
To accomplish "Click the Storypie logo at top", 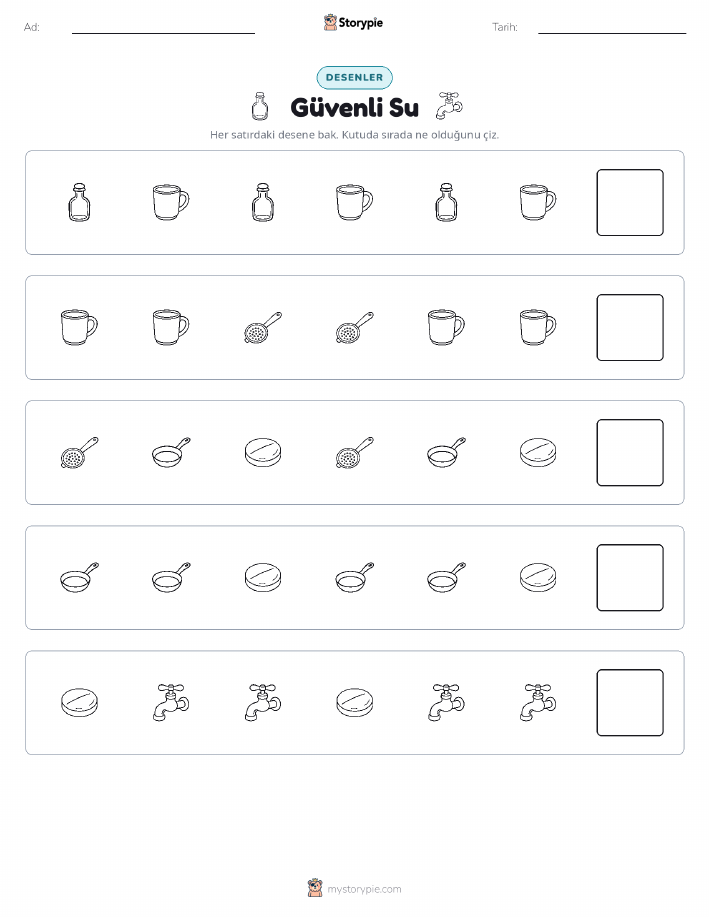I will [x=353, y=23].
